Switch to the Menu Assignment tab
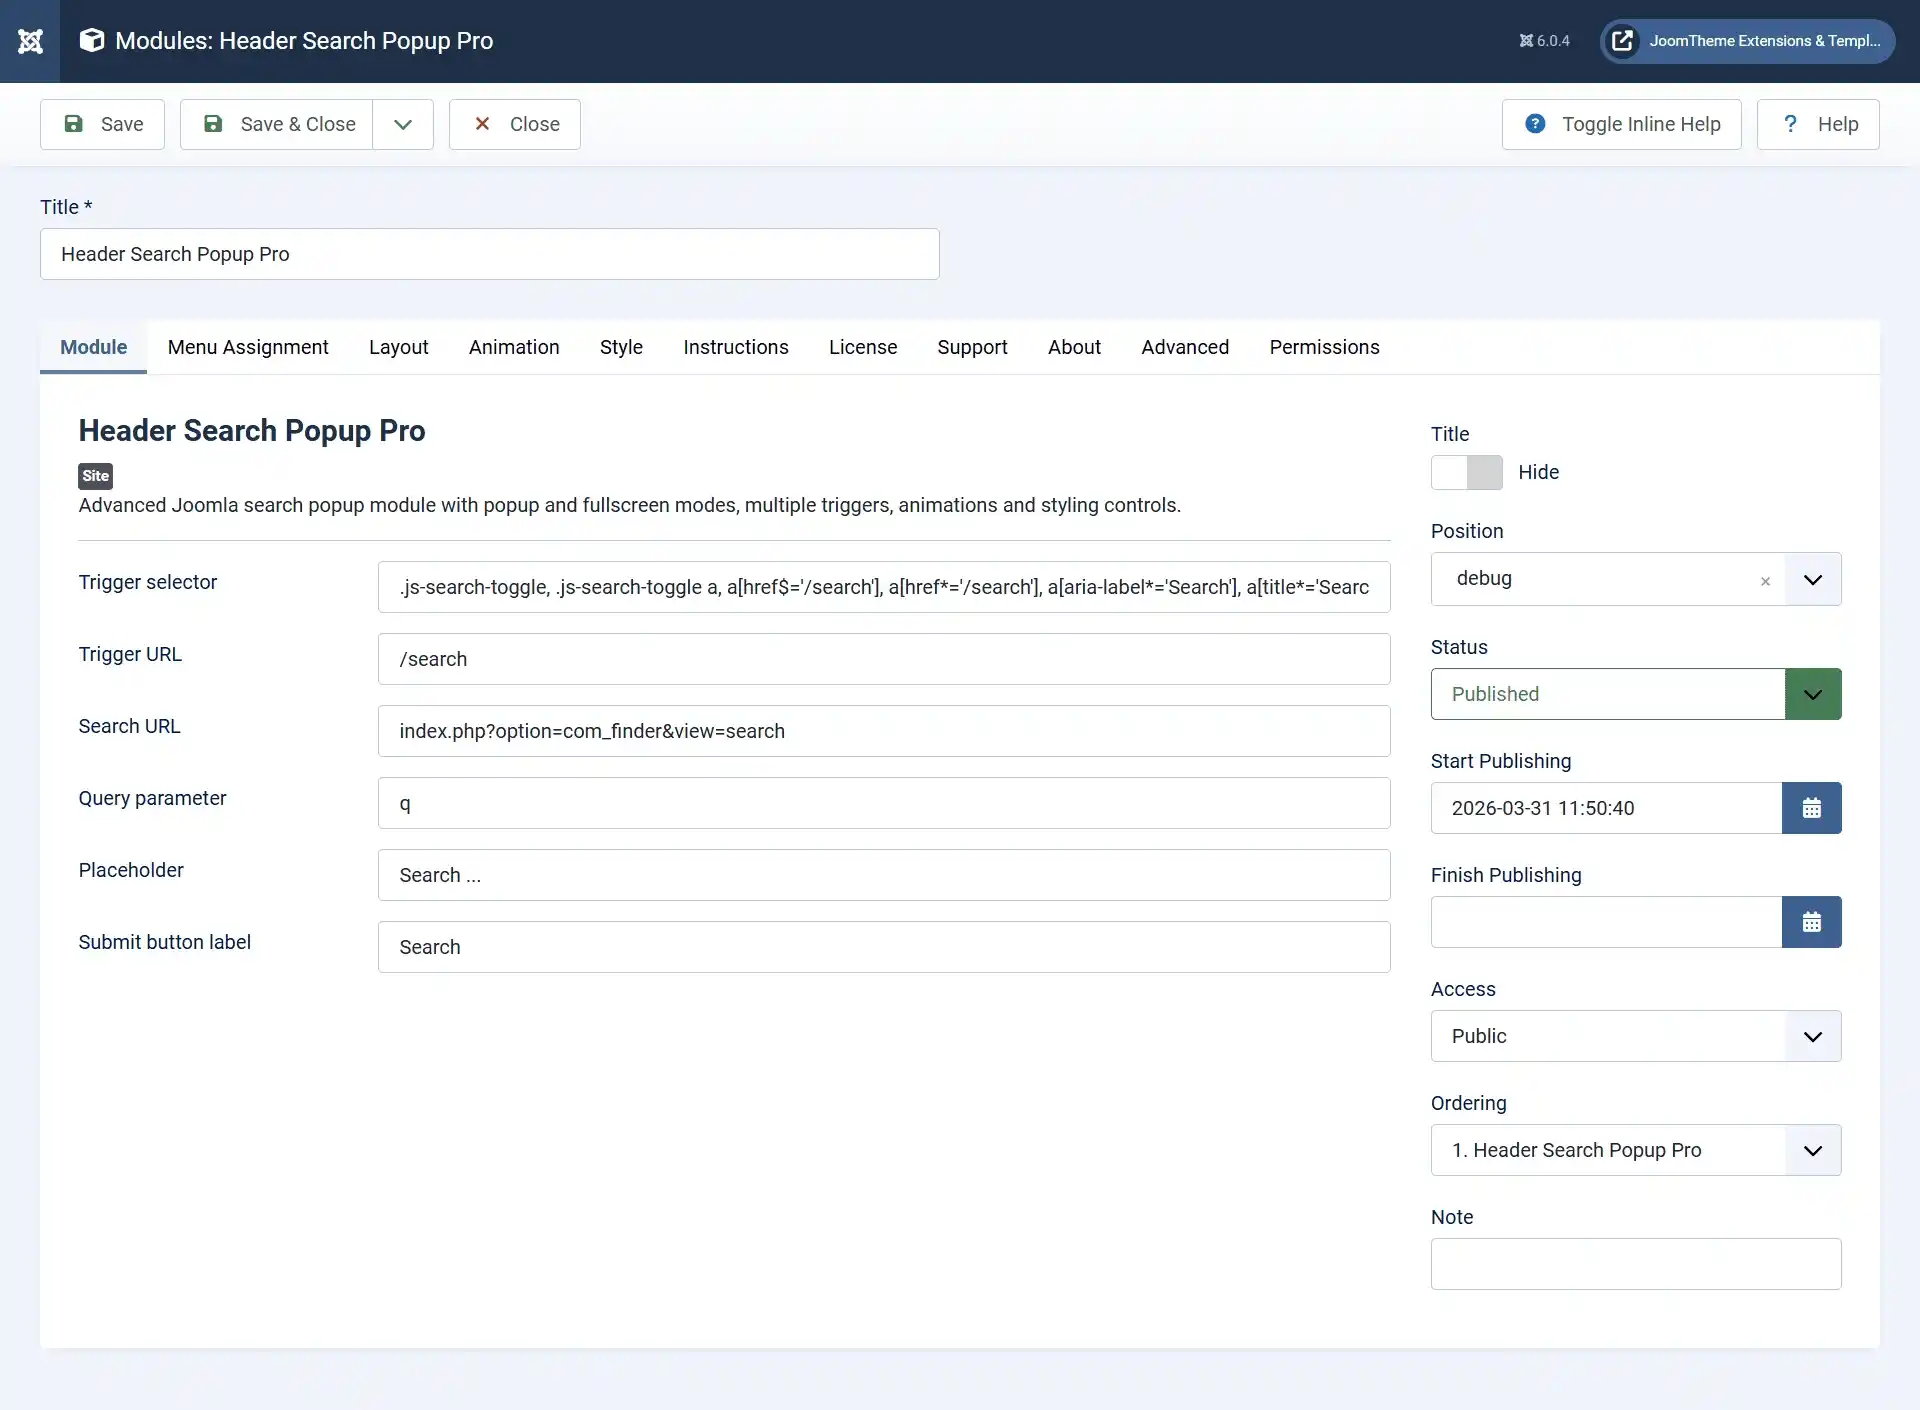This screenshot has height=1410, width=1920. [x=248, y=347]
